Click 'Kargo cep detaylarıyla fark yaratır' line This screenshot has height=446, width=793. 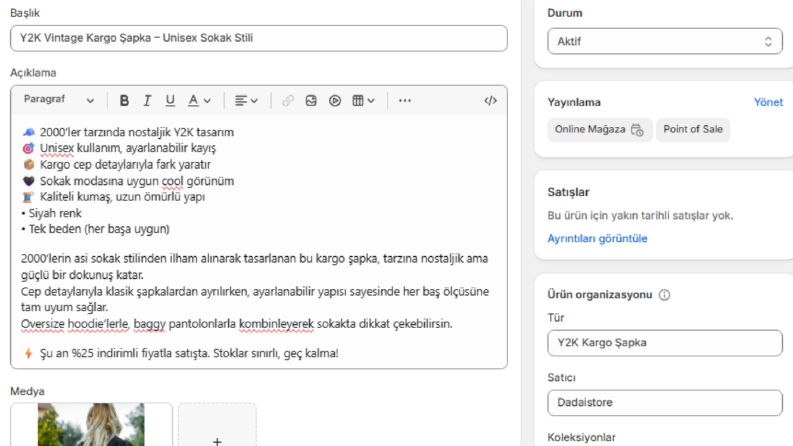(117, 164)
